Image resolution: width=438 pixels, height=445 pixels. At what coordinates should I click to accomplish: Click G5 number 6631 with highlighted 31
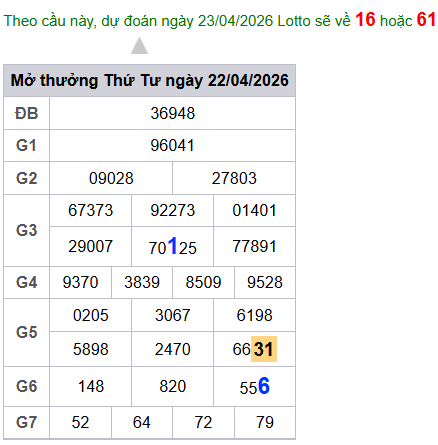click(x=254, y=349)
